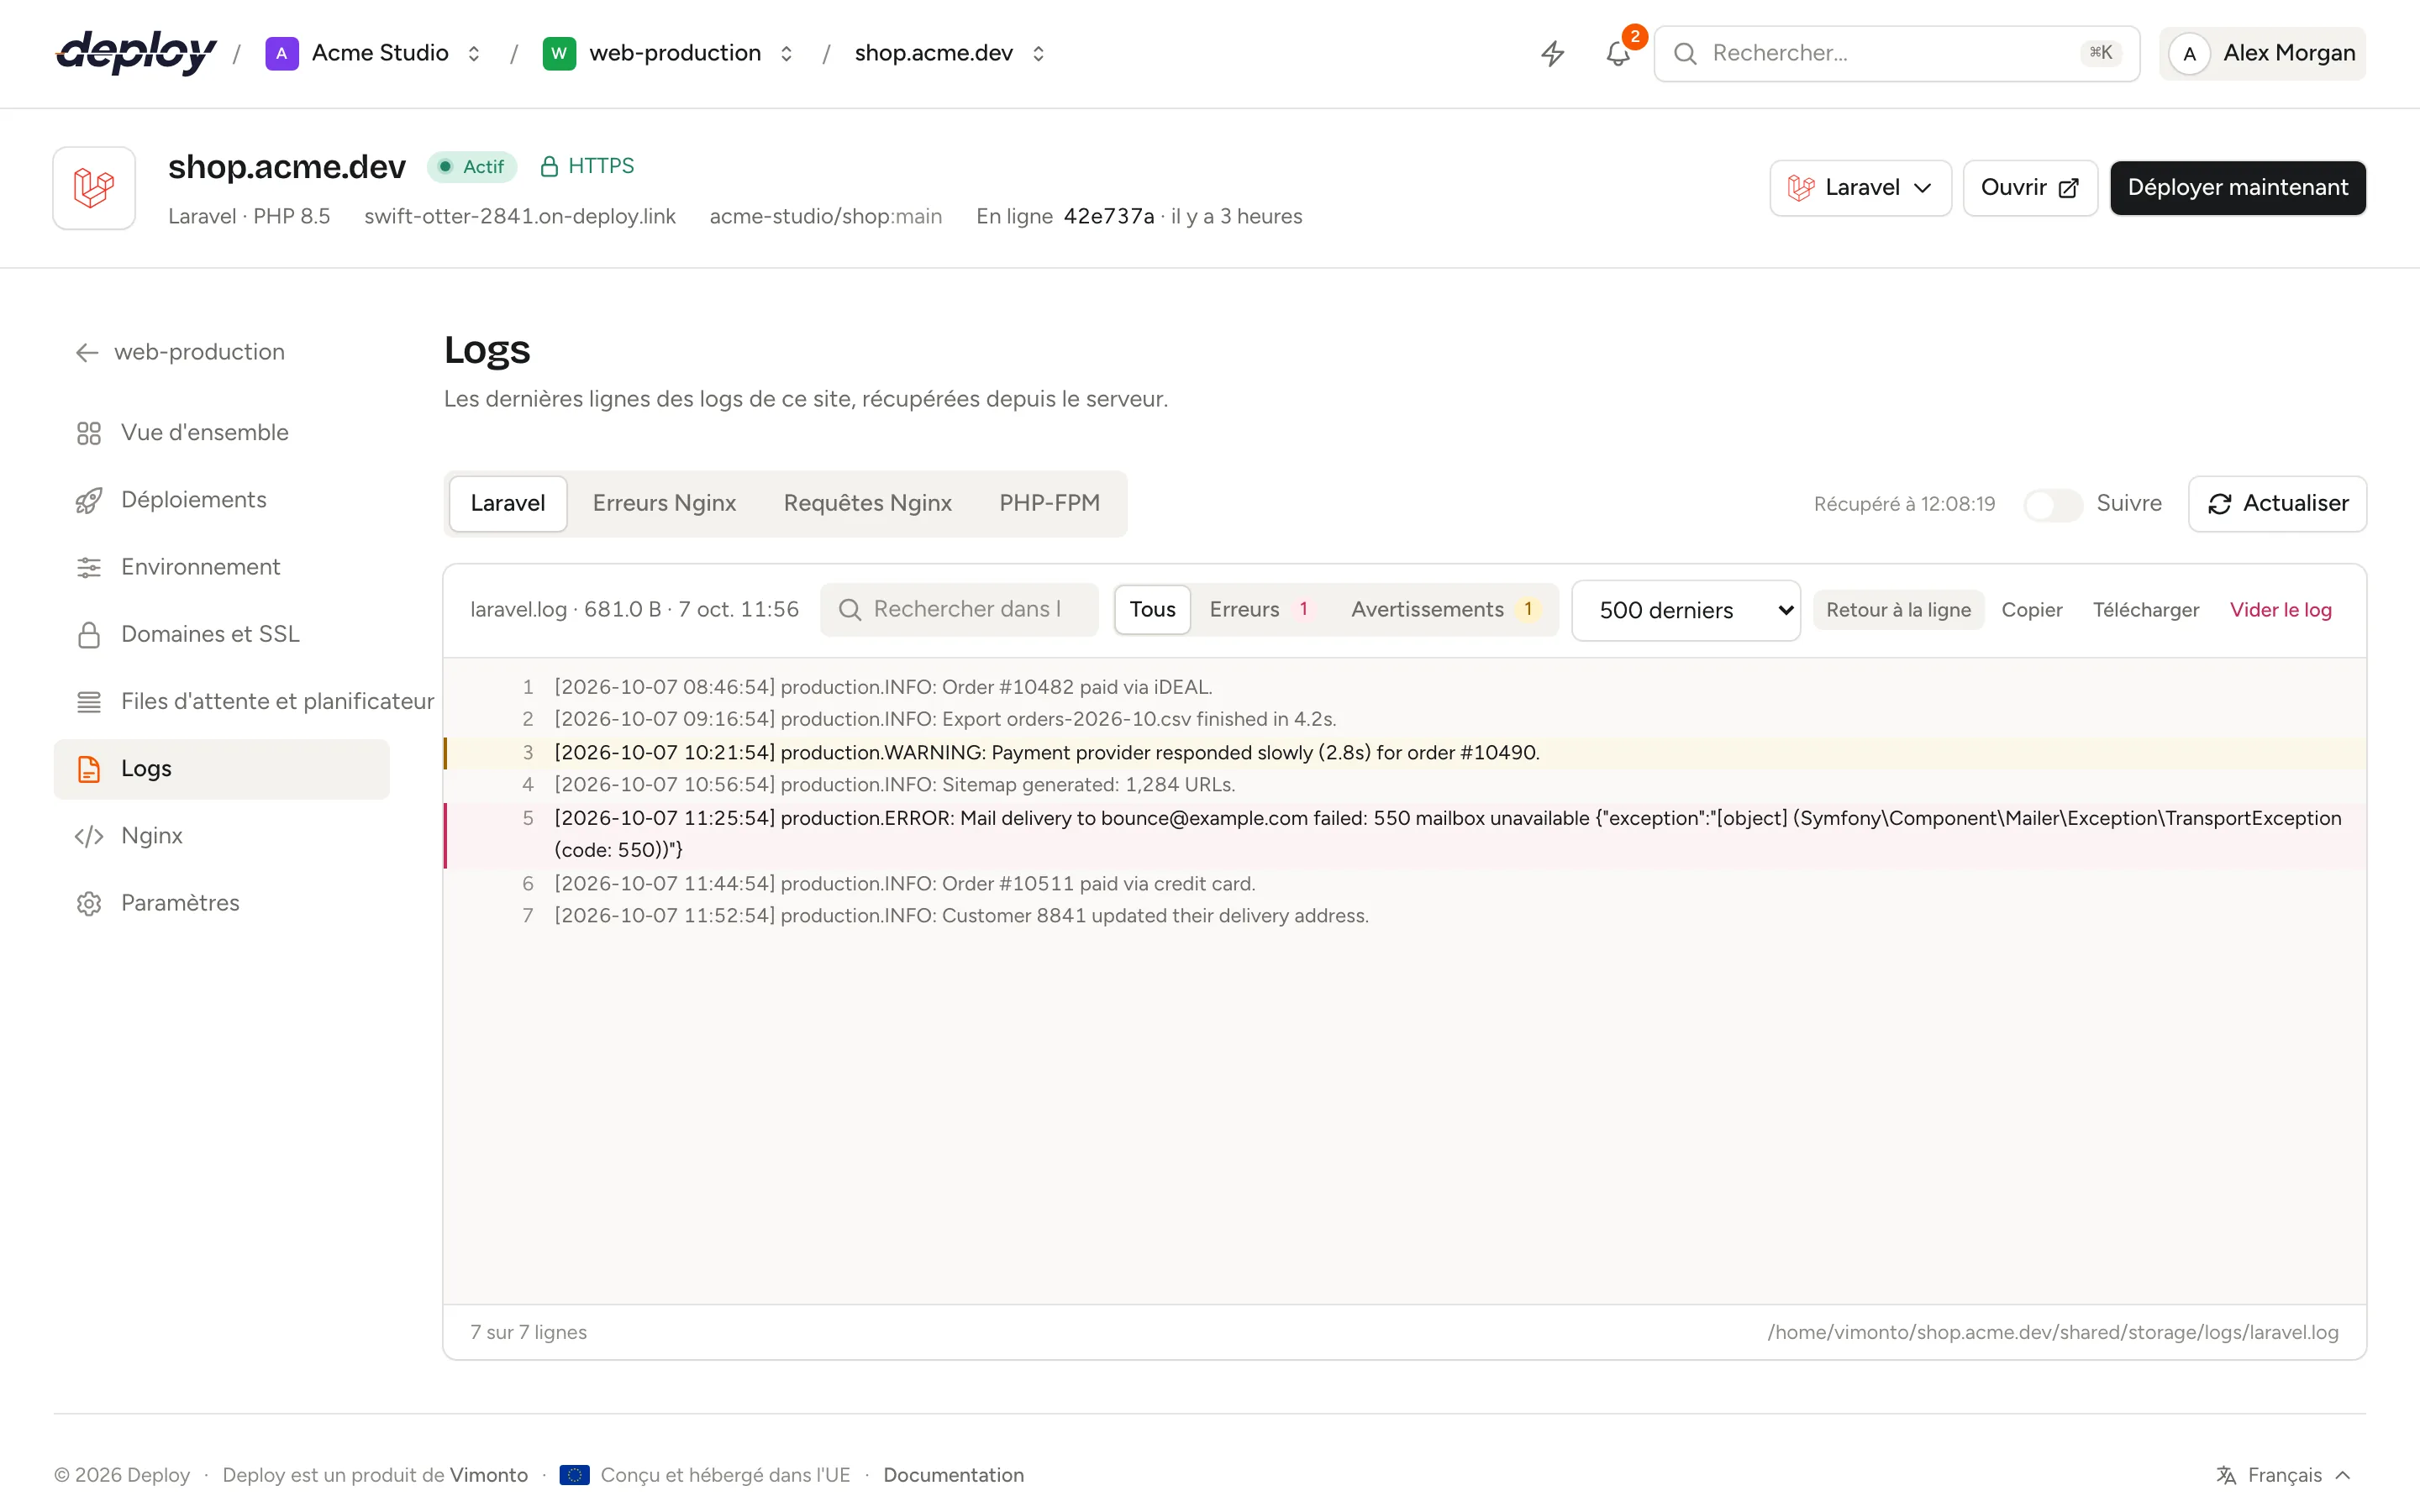The height and width of the screenshot is (1512, 2420).
Task: Expand the shop.acme.dev site switcher
Action: click(x=1038, y=54)
